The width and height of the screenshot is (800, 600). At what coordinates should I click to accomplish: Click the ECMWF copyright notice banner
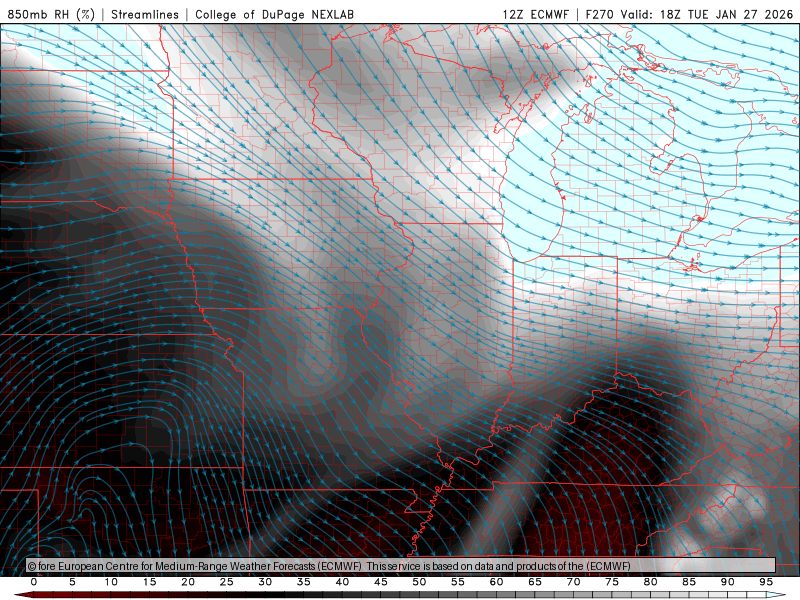point(401,566)
